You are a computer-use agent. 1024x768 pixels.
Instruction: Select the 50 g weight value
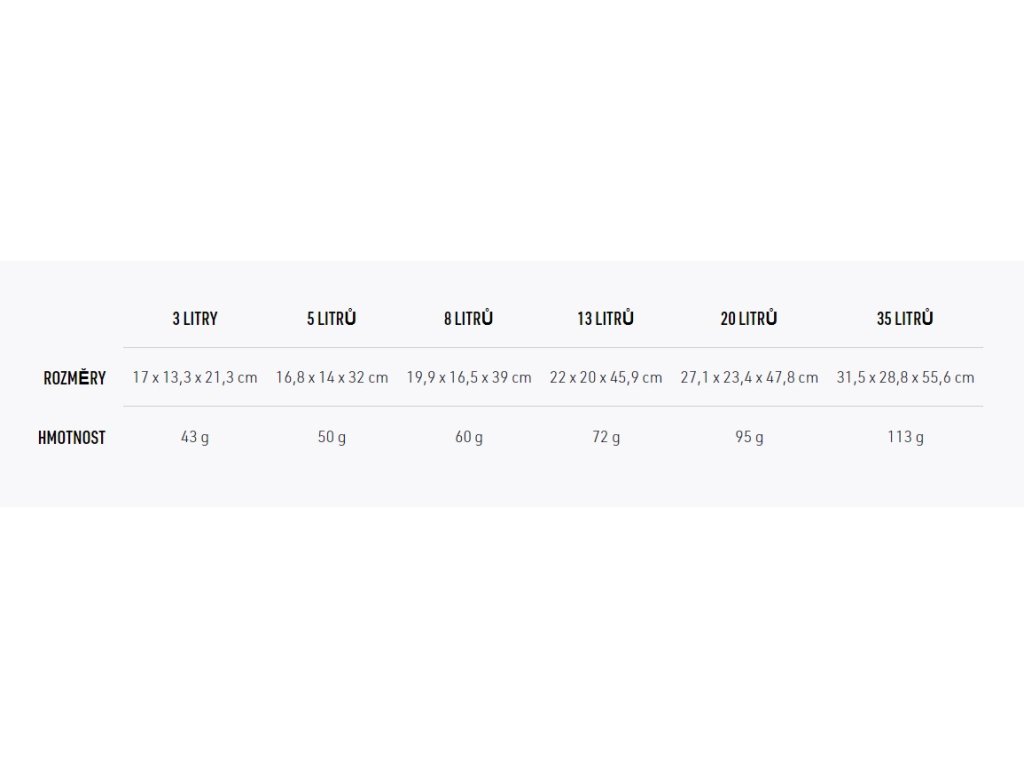(x=332, y=437)
